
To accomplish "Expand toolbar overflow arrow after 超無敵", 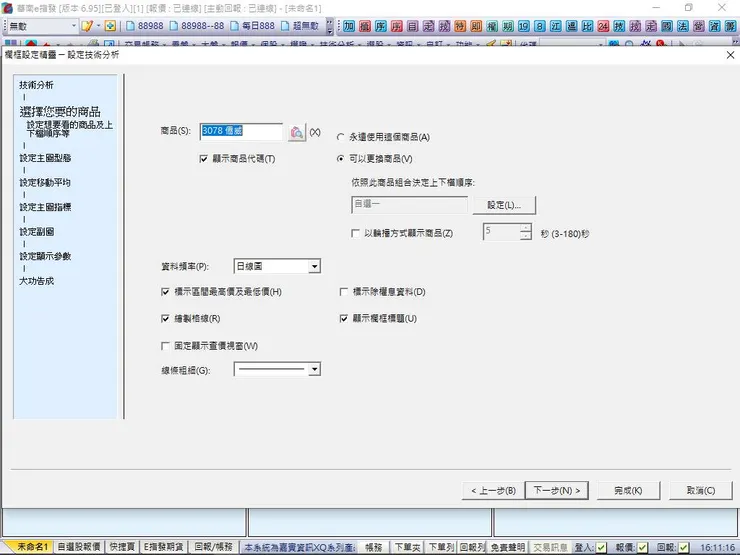I will pos(329,26).
